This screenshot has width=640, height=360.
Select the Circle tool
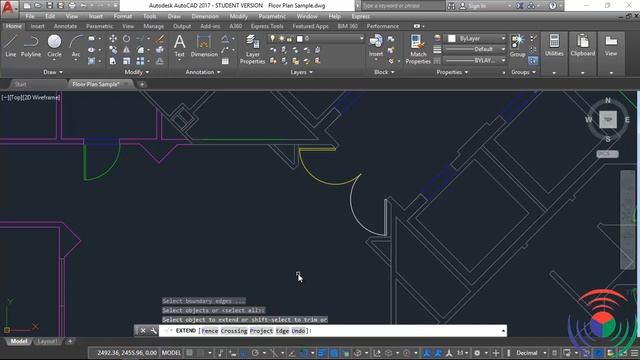pos(54,46)
